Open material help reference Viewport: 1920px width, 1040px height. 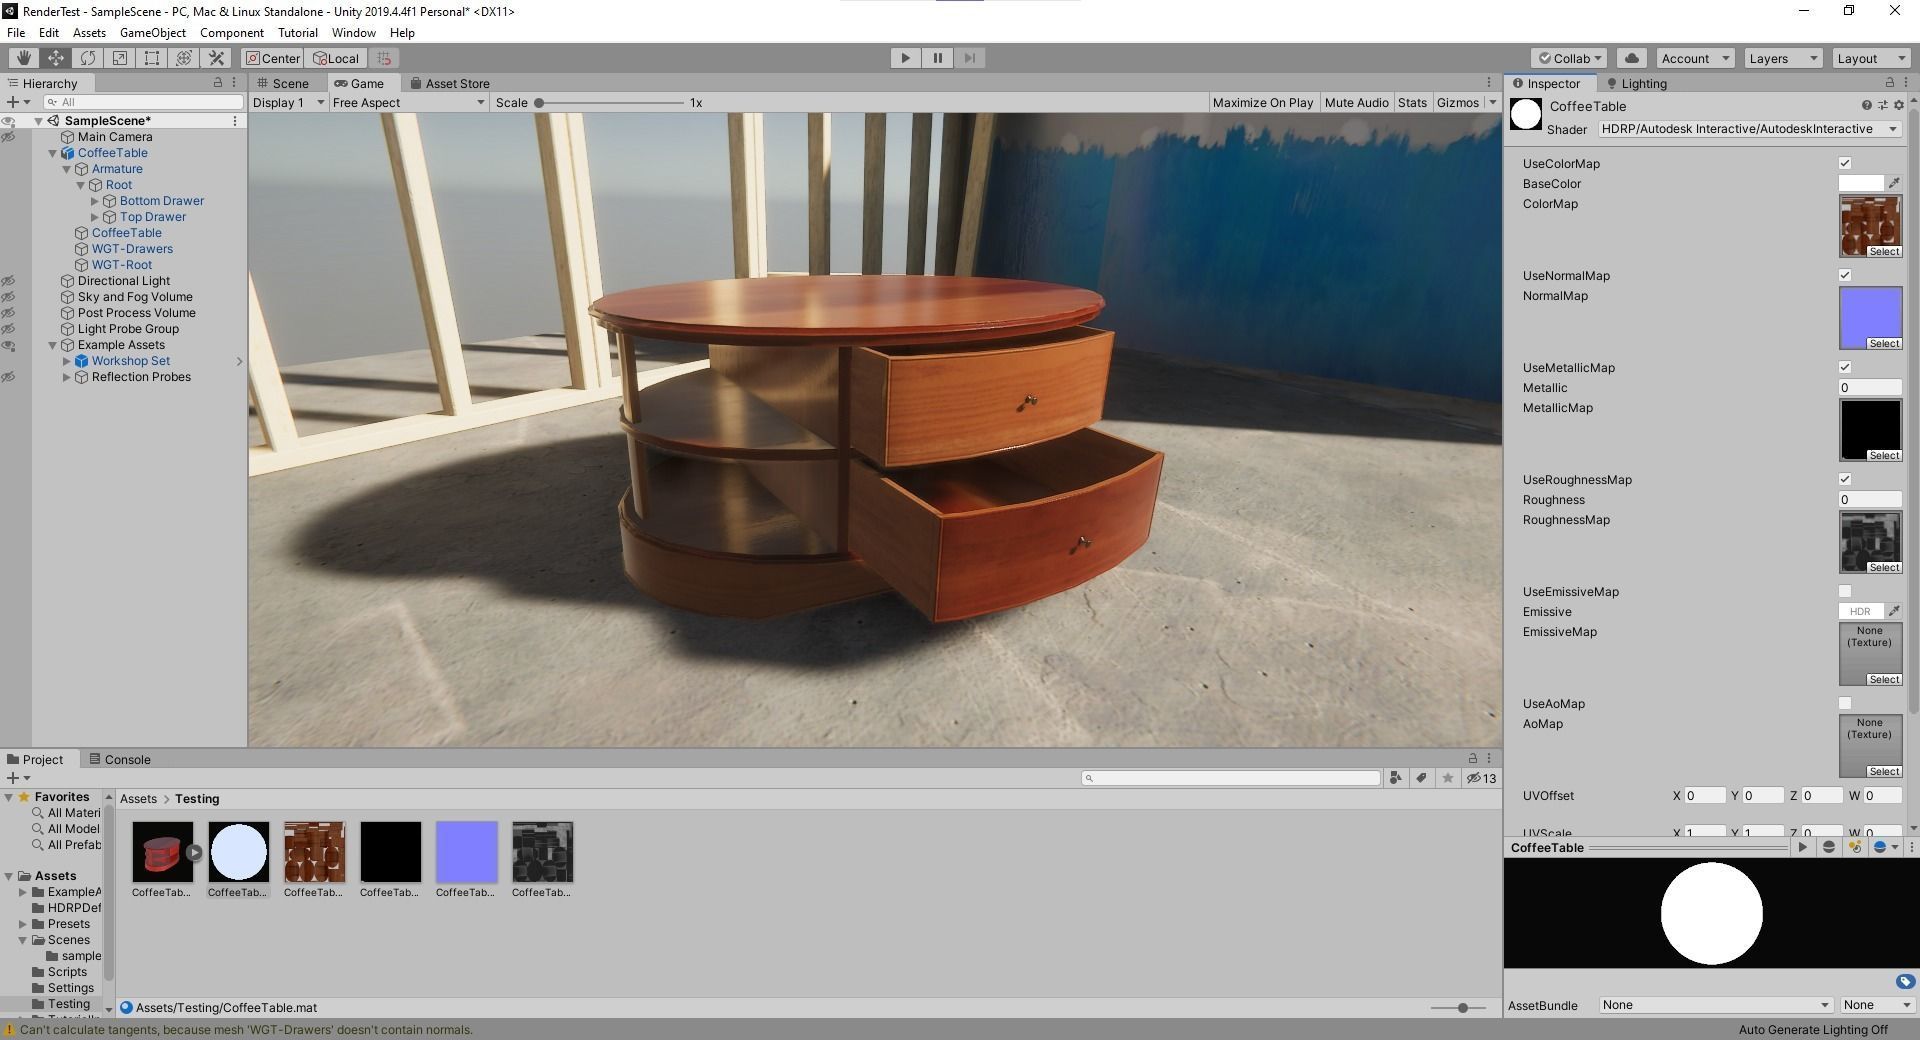1866,105
